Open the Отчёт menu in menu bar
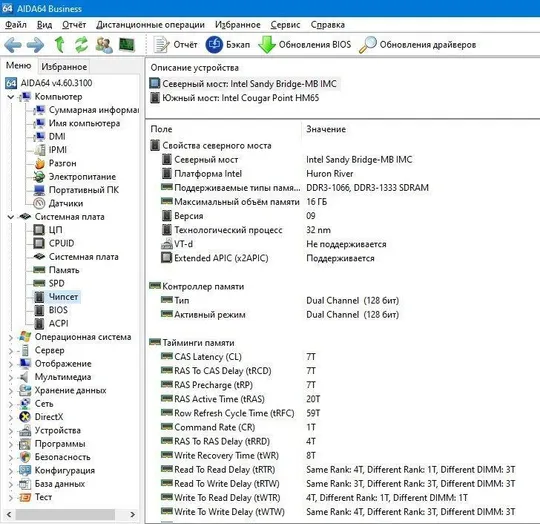Screen dimensions: 540x524 click(x=74, y=25)
